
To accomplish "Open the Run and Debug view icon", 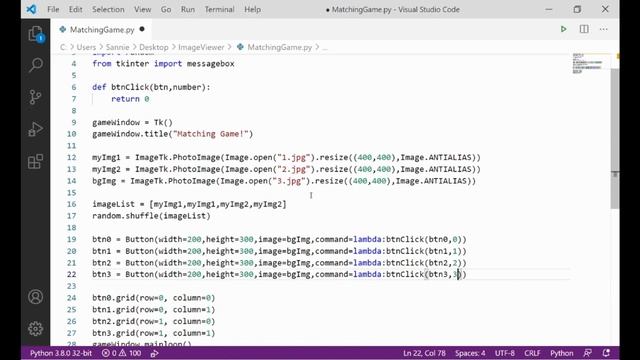I will 36,129.
